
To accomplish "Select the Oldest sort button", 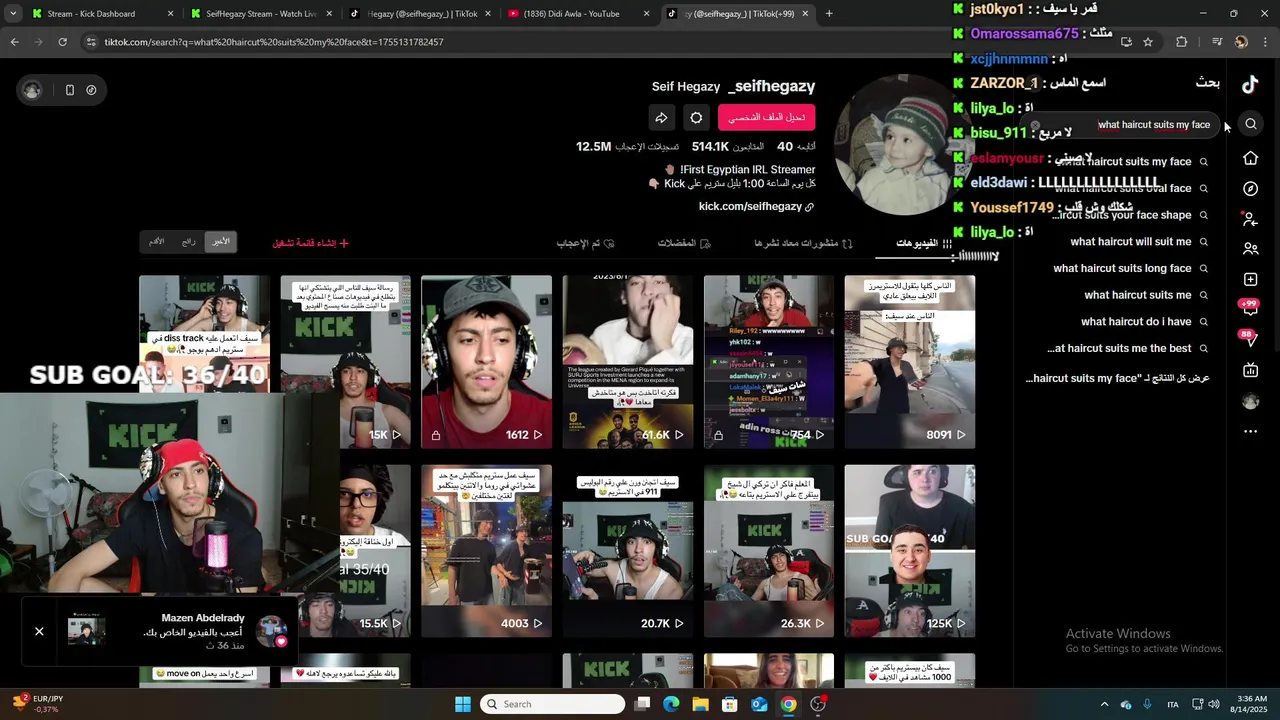I will (x=157, y=242).
